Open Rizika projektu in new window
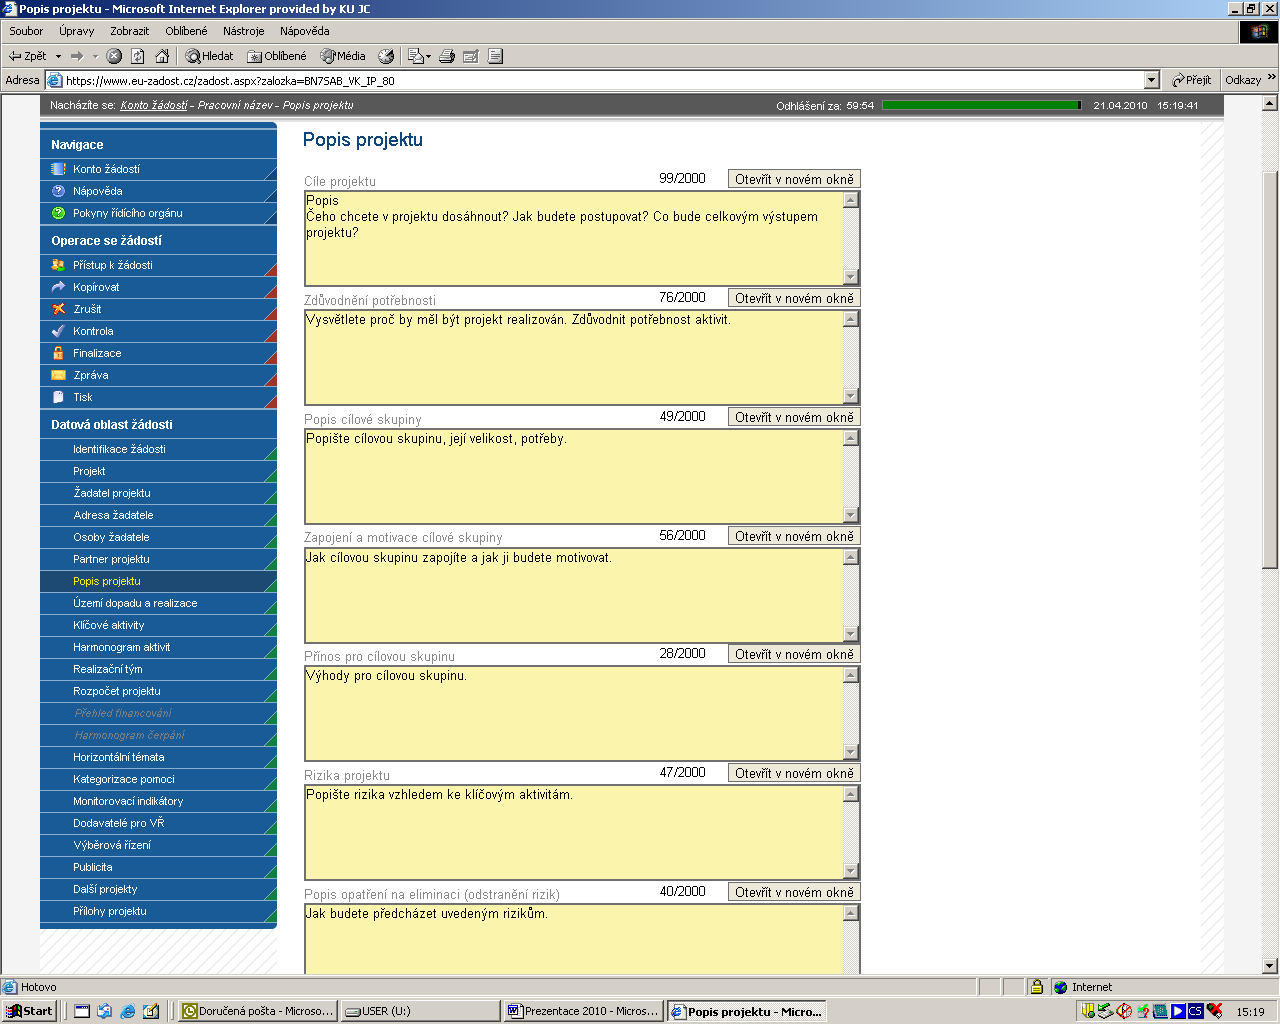The height and width of the screenshot is (1024, 1280). click(x=794, y=773)
